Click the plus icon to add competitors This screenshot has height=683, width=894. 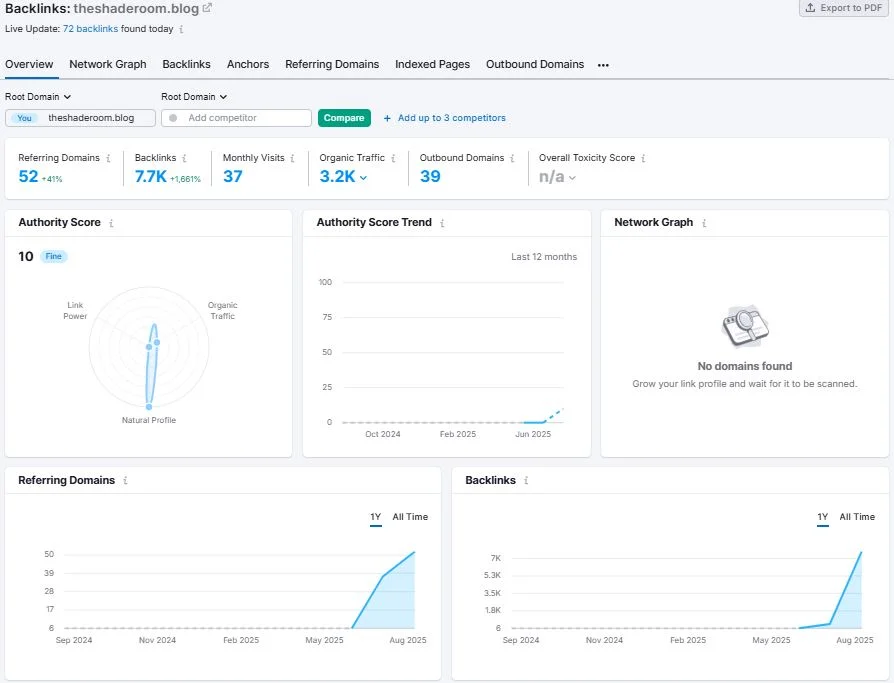click(x=387, y=118)
